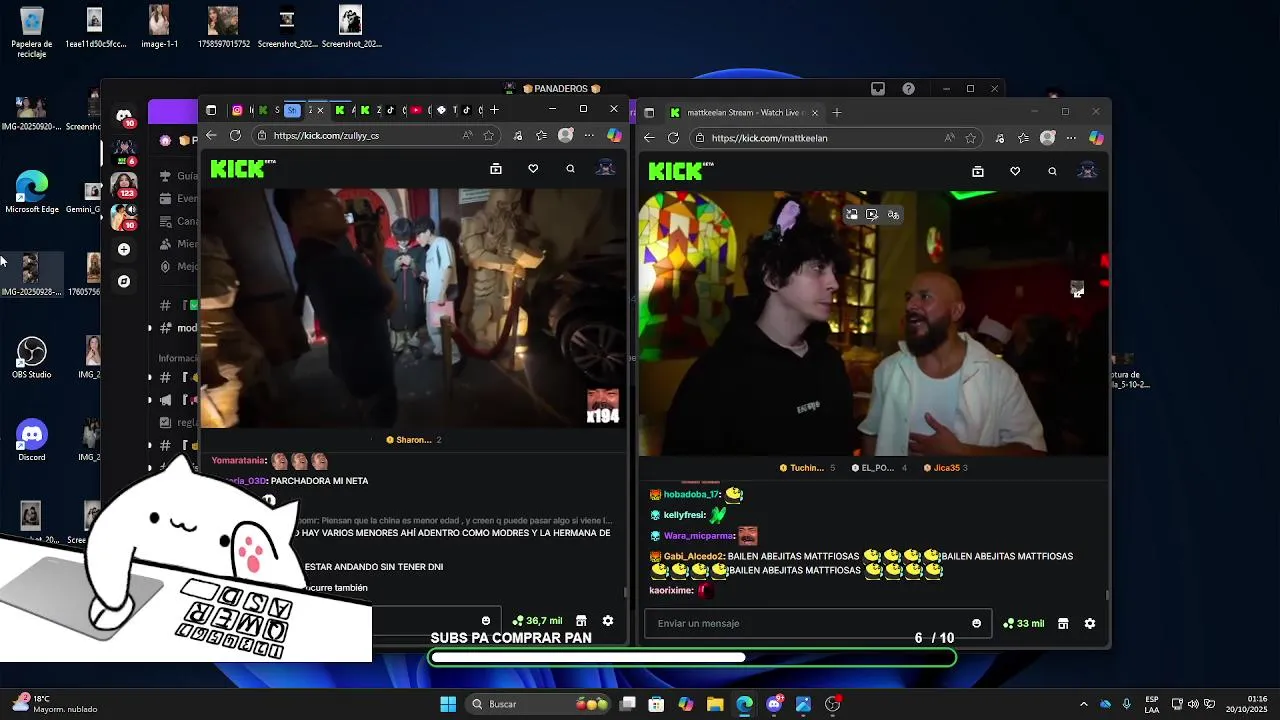The image size is (1280, 720).
Task: Click picture-in-picture icon on the mattkeelan video overlay
Action: pyautogui.click(x=852, y=214)
